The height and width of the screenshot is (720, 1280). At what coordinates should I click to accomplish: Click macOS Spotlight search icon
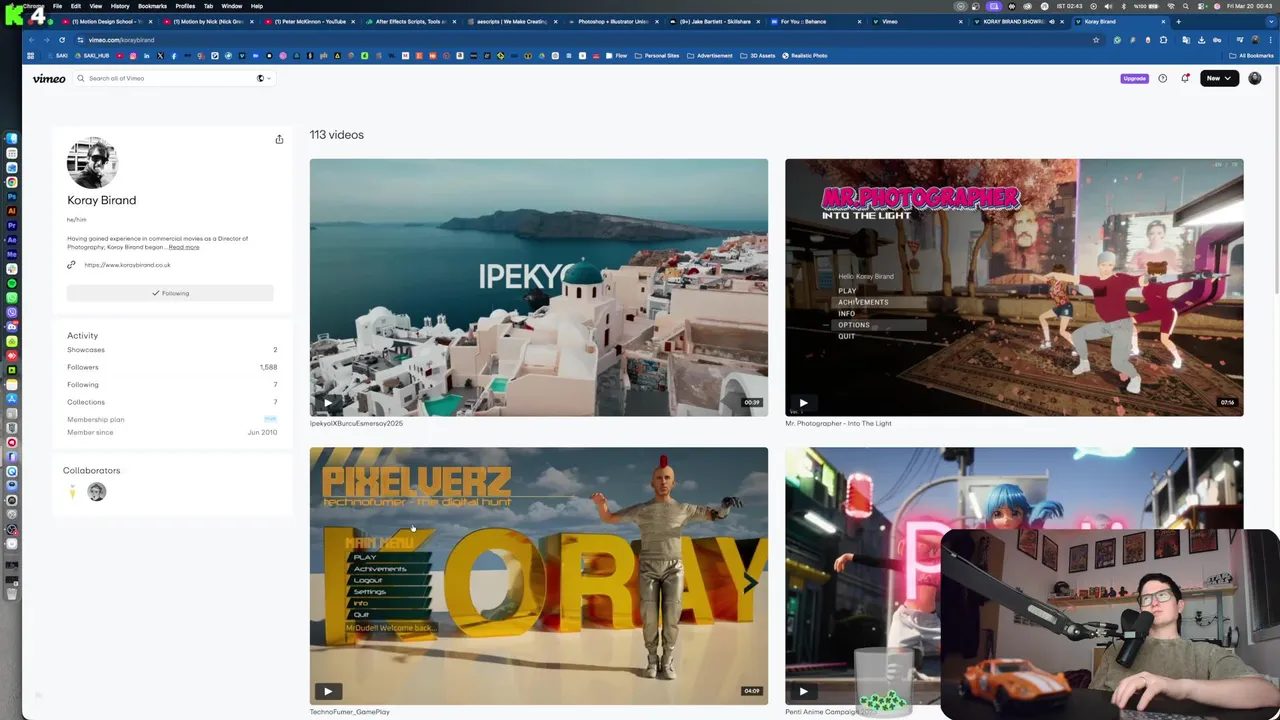click(1186, 6)
